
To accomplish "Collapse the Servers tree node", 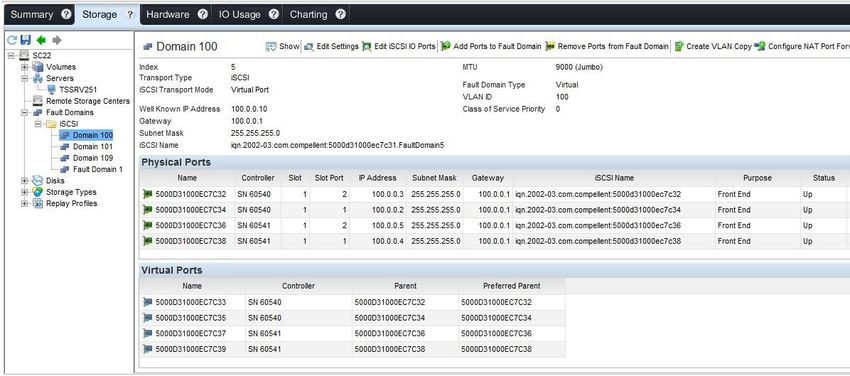I will pyautogui.click(x=24, y=78).
